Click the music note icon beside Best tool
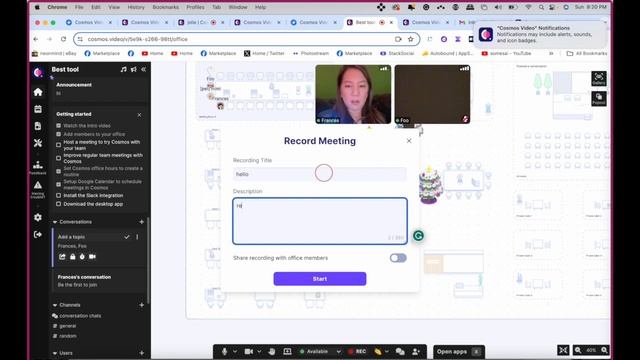 124,69
